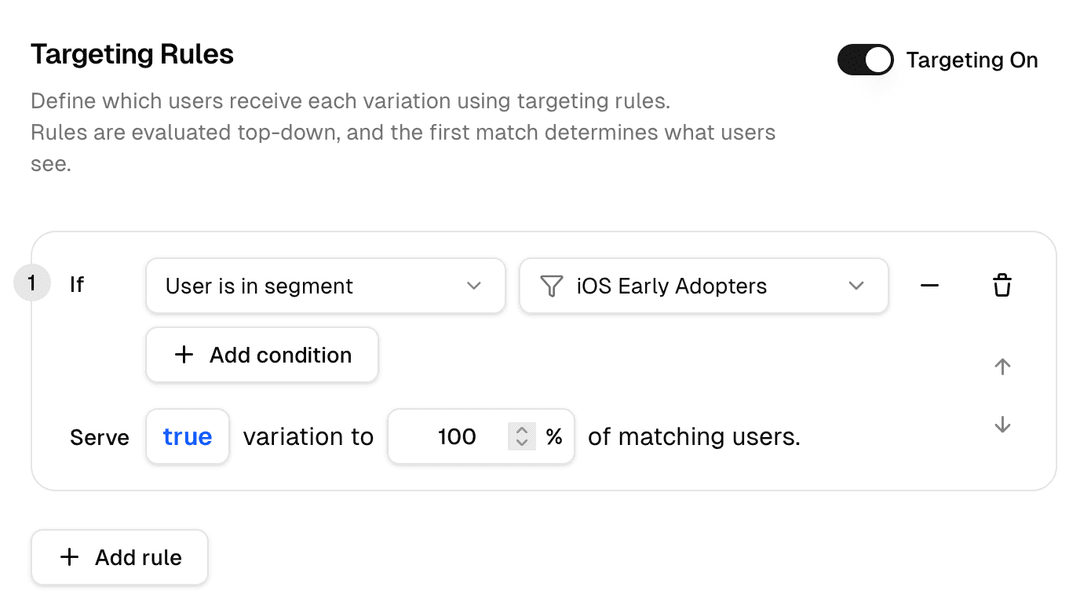The width and height of the screenshot is (1080, 609).
Task: Delete rule 1 using the trash icon
Action: tap(1002, 285)
